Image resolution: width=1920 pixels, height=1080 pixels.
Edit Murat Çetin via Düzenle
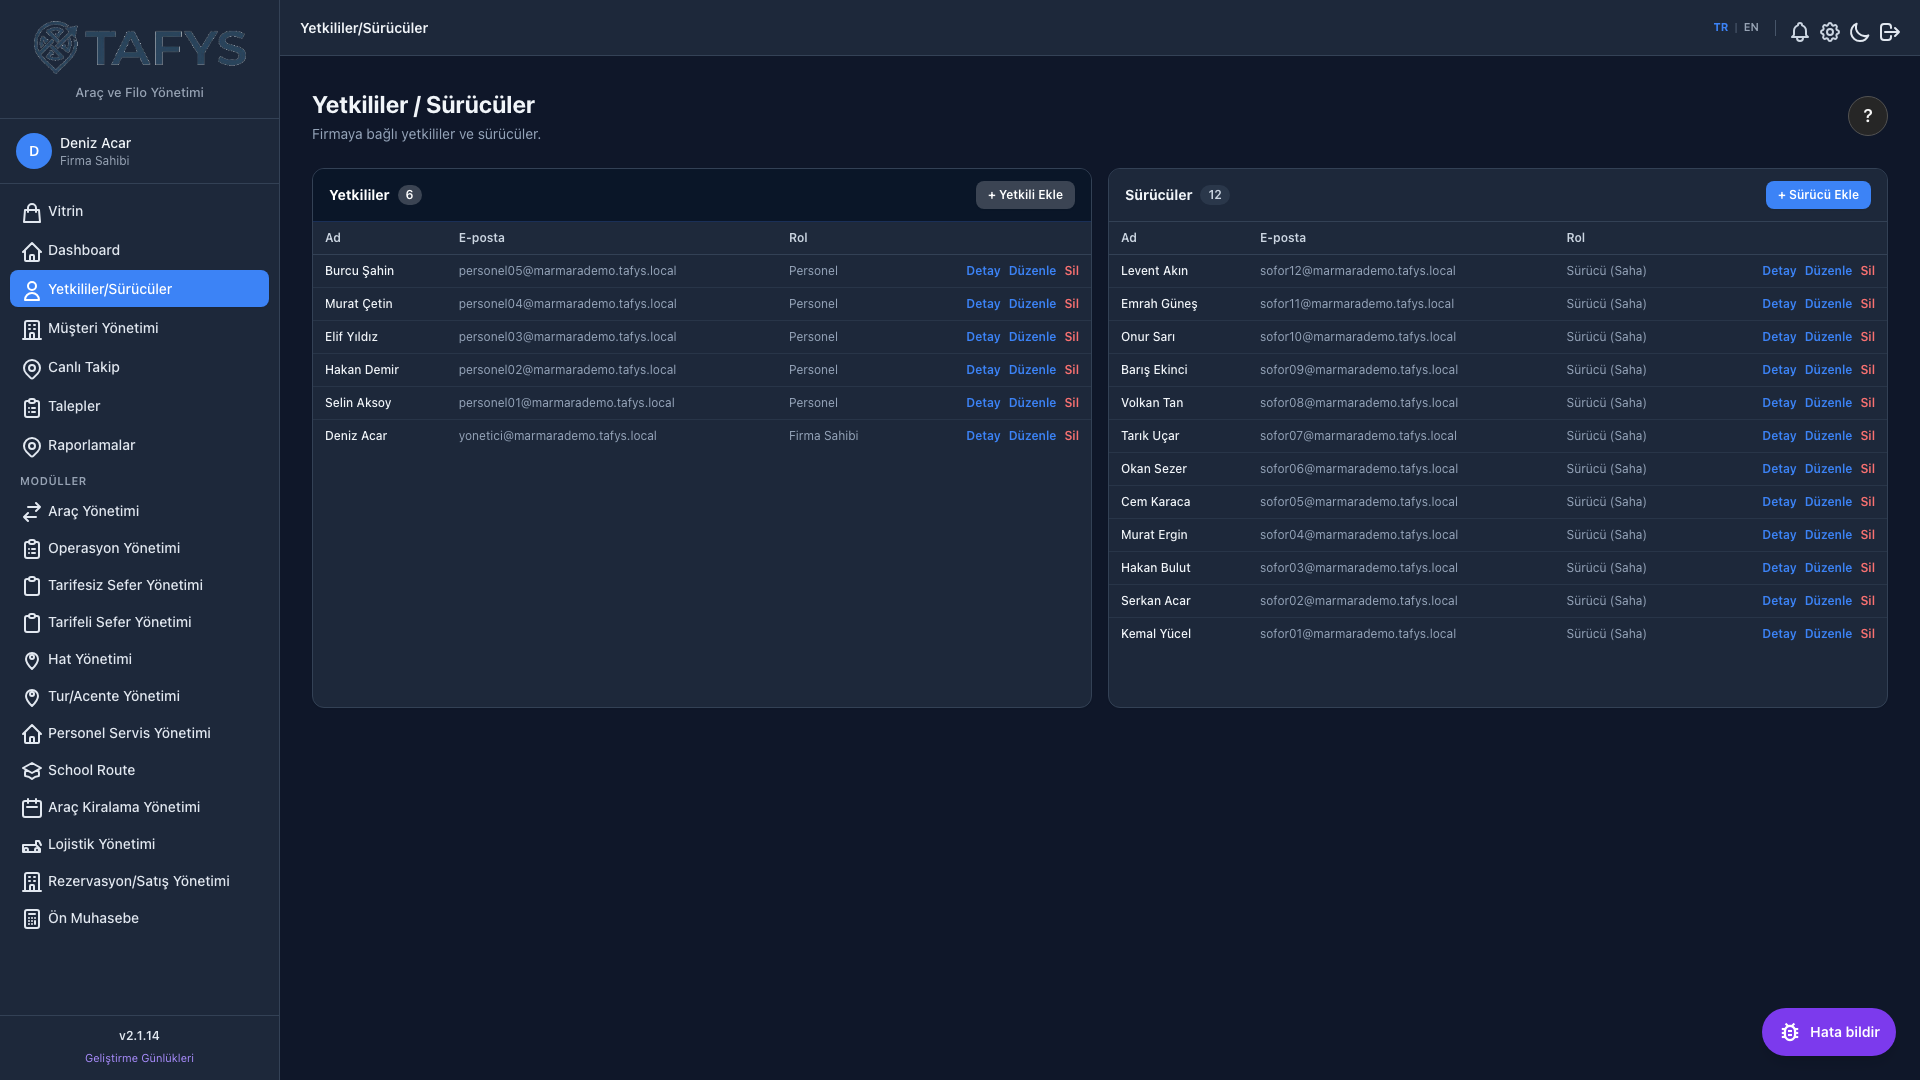click(x=1032, y=304)
